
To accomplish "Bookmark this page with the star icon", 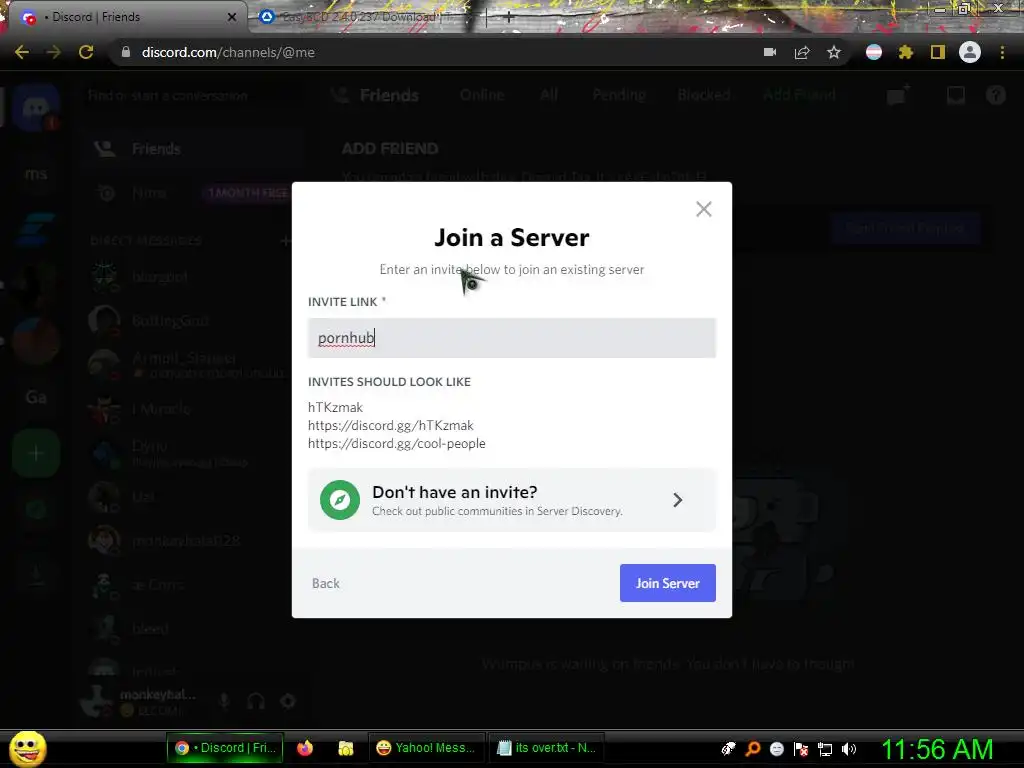I will click(x=834, y=52).
